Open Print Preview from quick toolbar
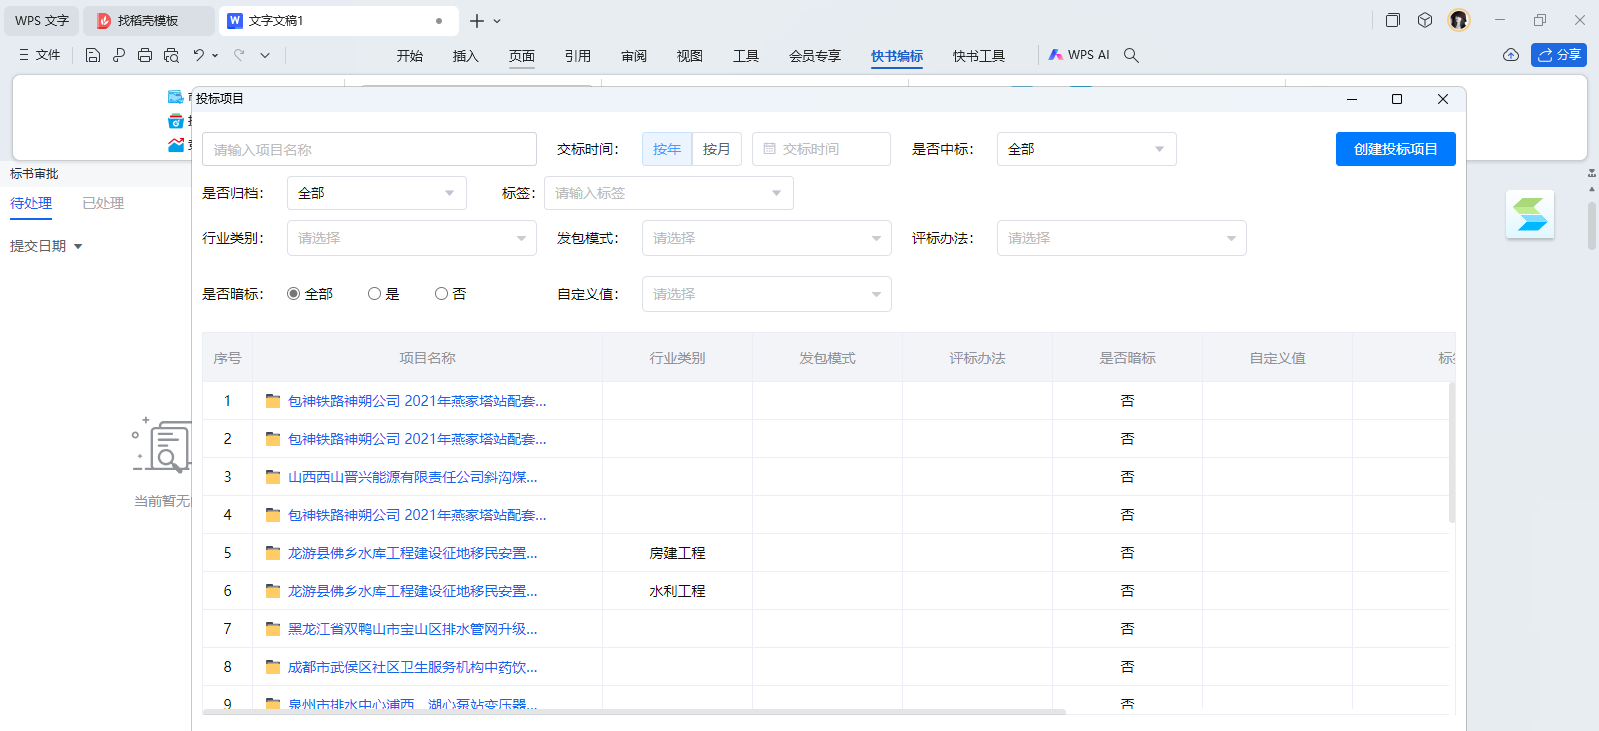The height and width of the screenshot is (731, 1599). 171,55
